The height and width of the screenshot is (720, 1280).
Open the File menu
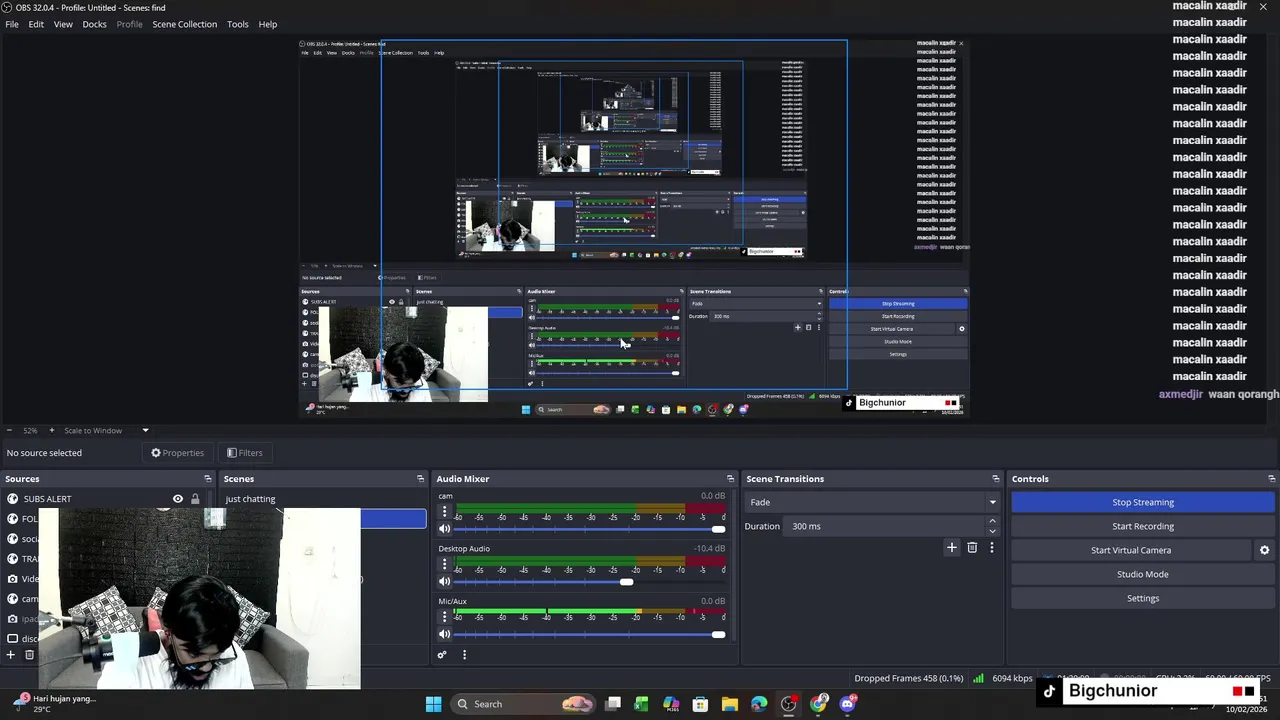pos(12,24)
